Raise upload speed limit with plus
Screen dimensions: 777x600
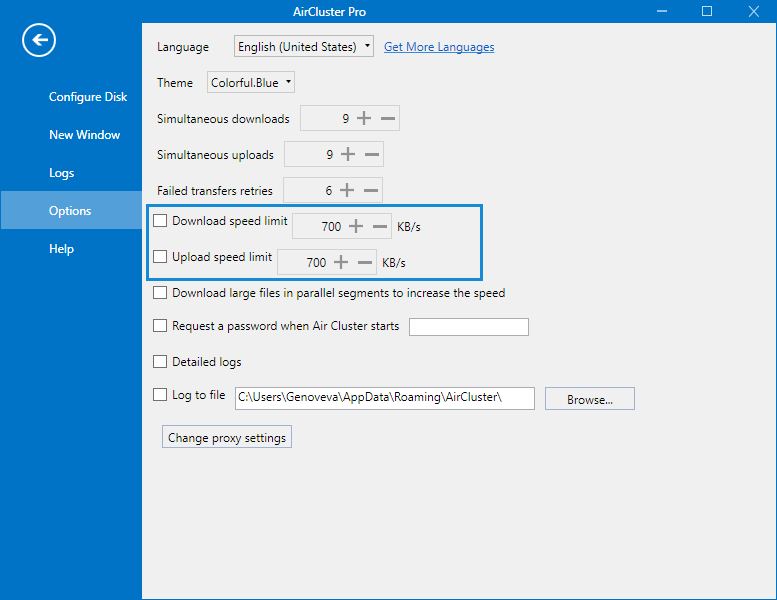[341, 262]
